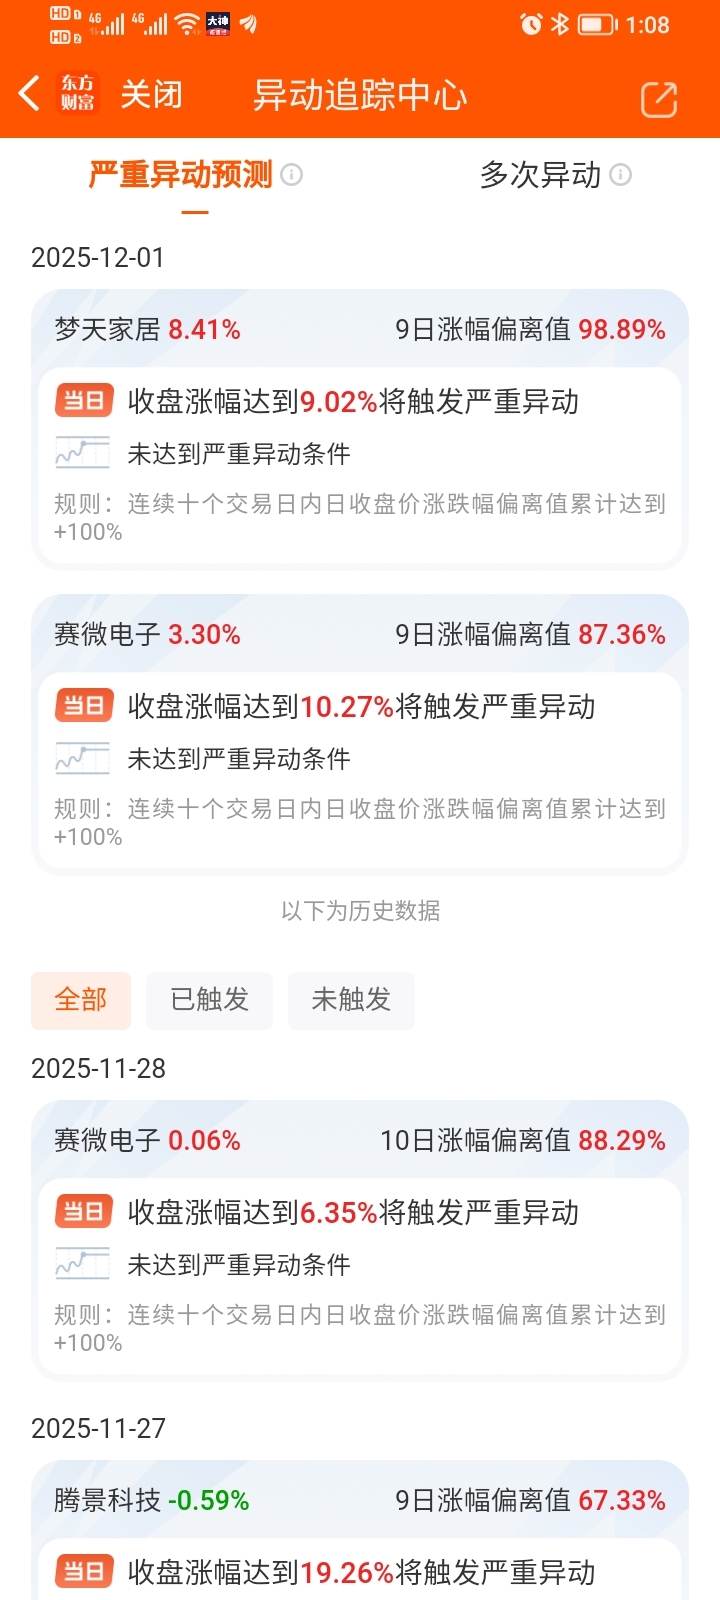Tap the mini chart icon in 梦天家居 card
The height and width of the screenshot is (1600, 720).
click(82, 453)
